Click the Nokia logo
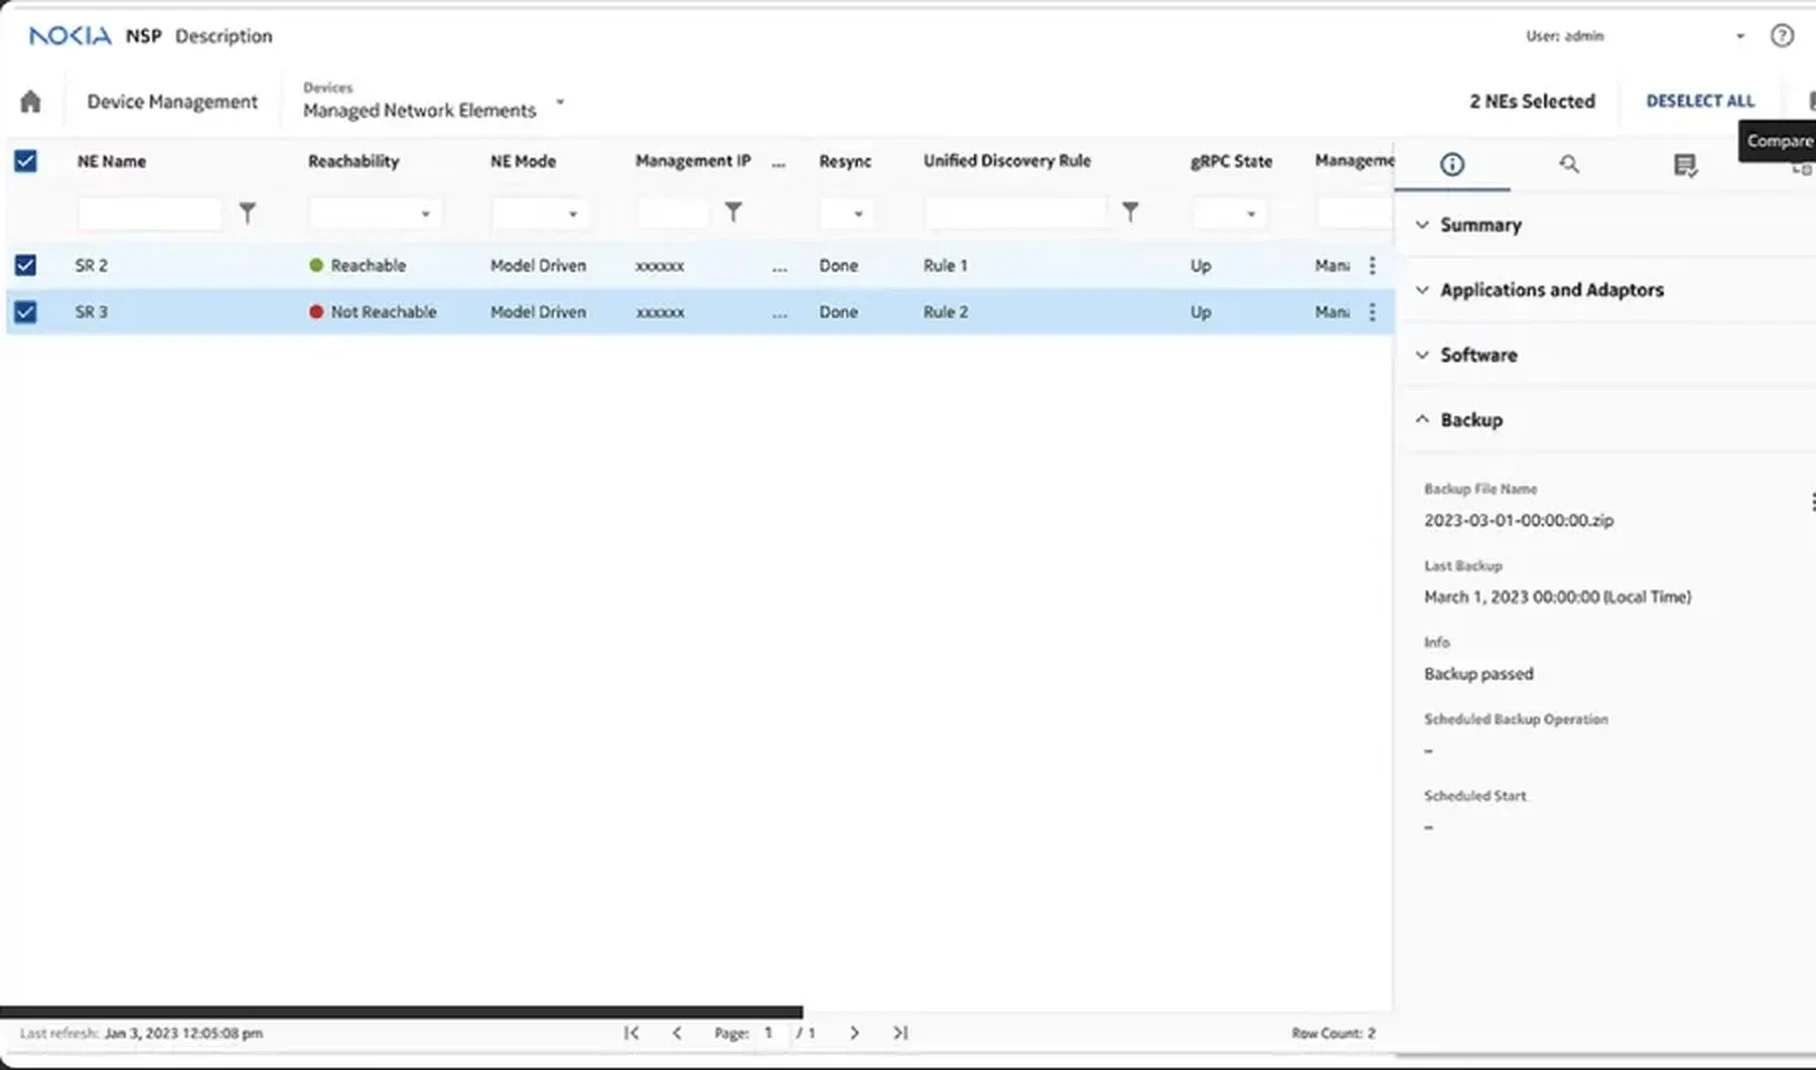Viewport: 1816px width, 1070px height. tap(70, 36)
